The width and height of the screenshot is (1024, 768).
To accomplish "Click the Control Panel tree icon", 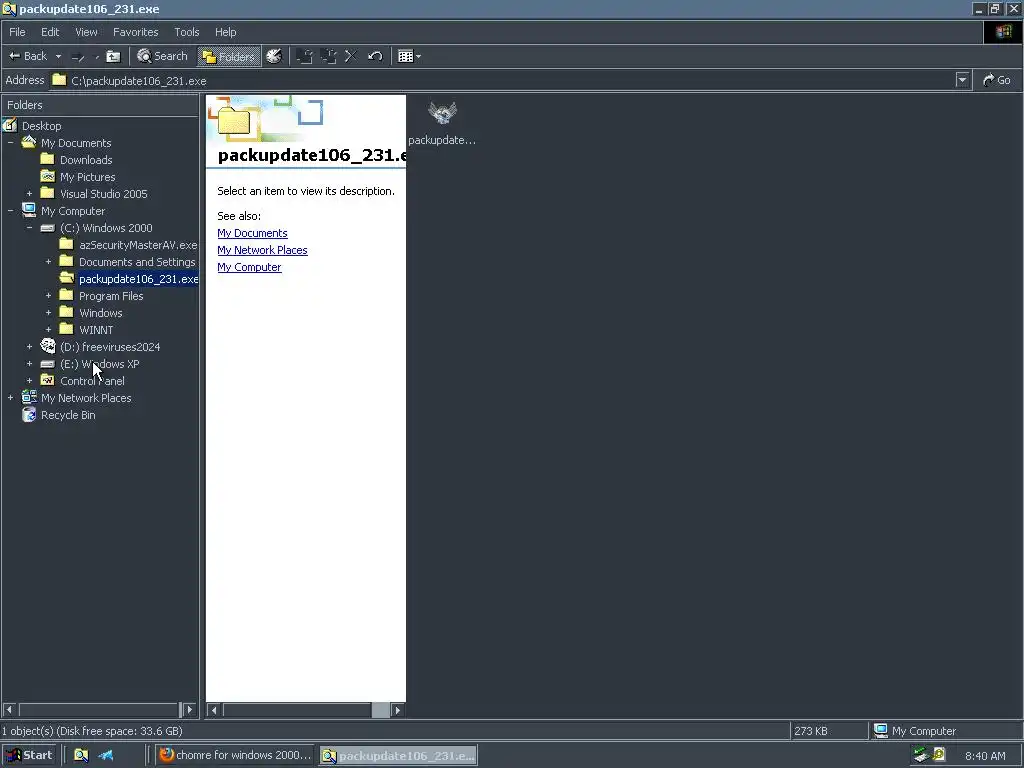I will pos(48,380).
